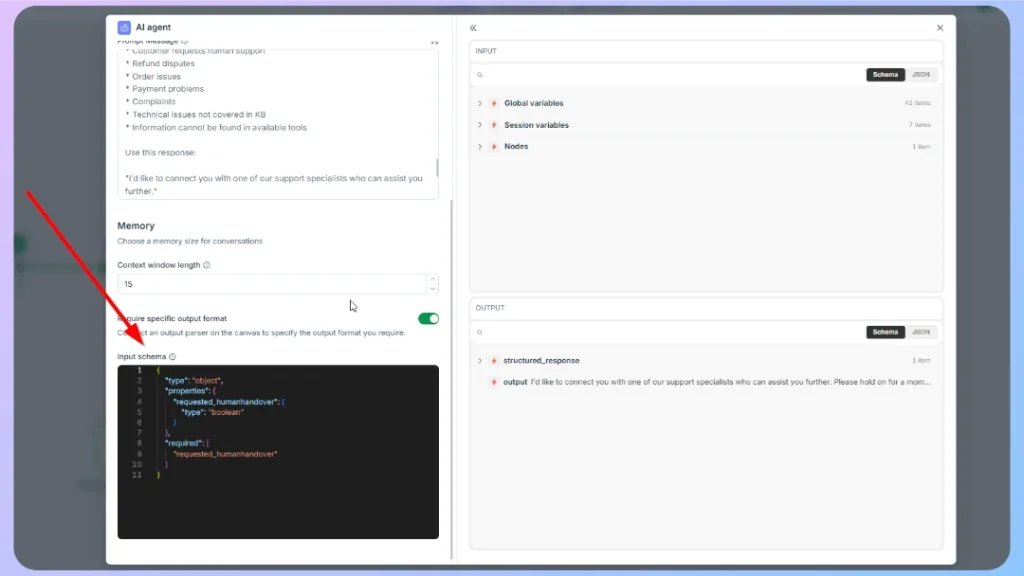Select the Global variables row
Screen dimensions: 1024x576
pyautogui.click(x=705, y=103)
